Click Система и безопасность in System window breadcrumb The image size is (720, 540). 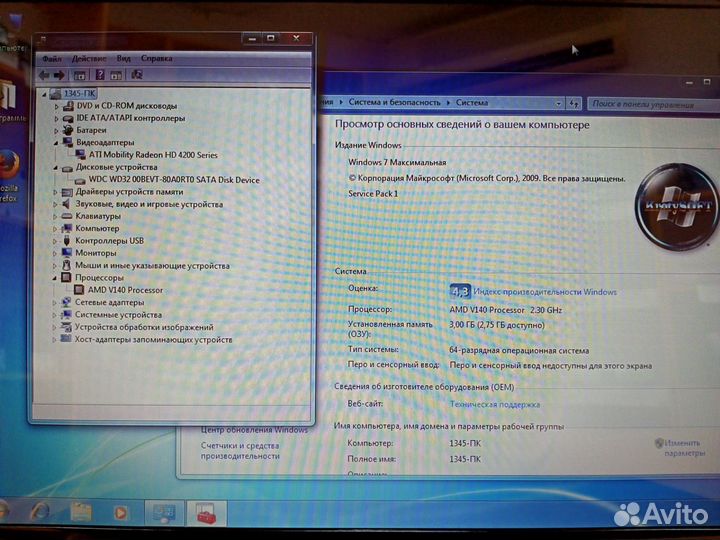tap(394, 102)
